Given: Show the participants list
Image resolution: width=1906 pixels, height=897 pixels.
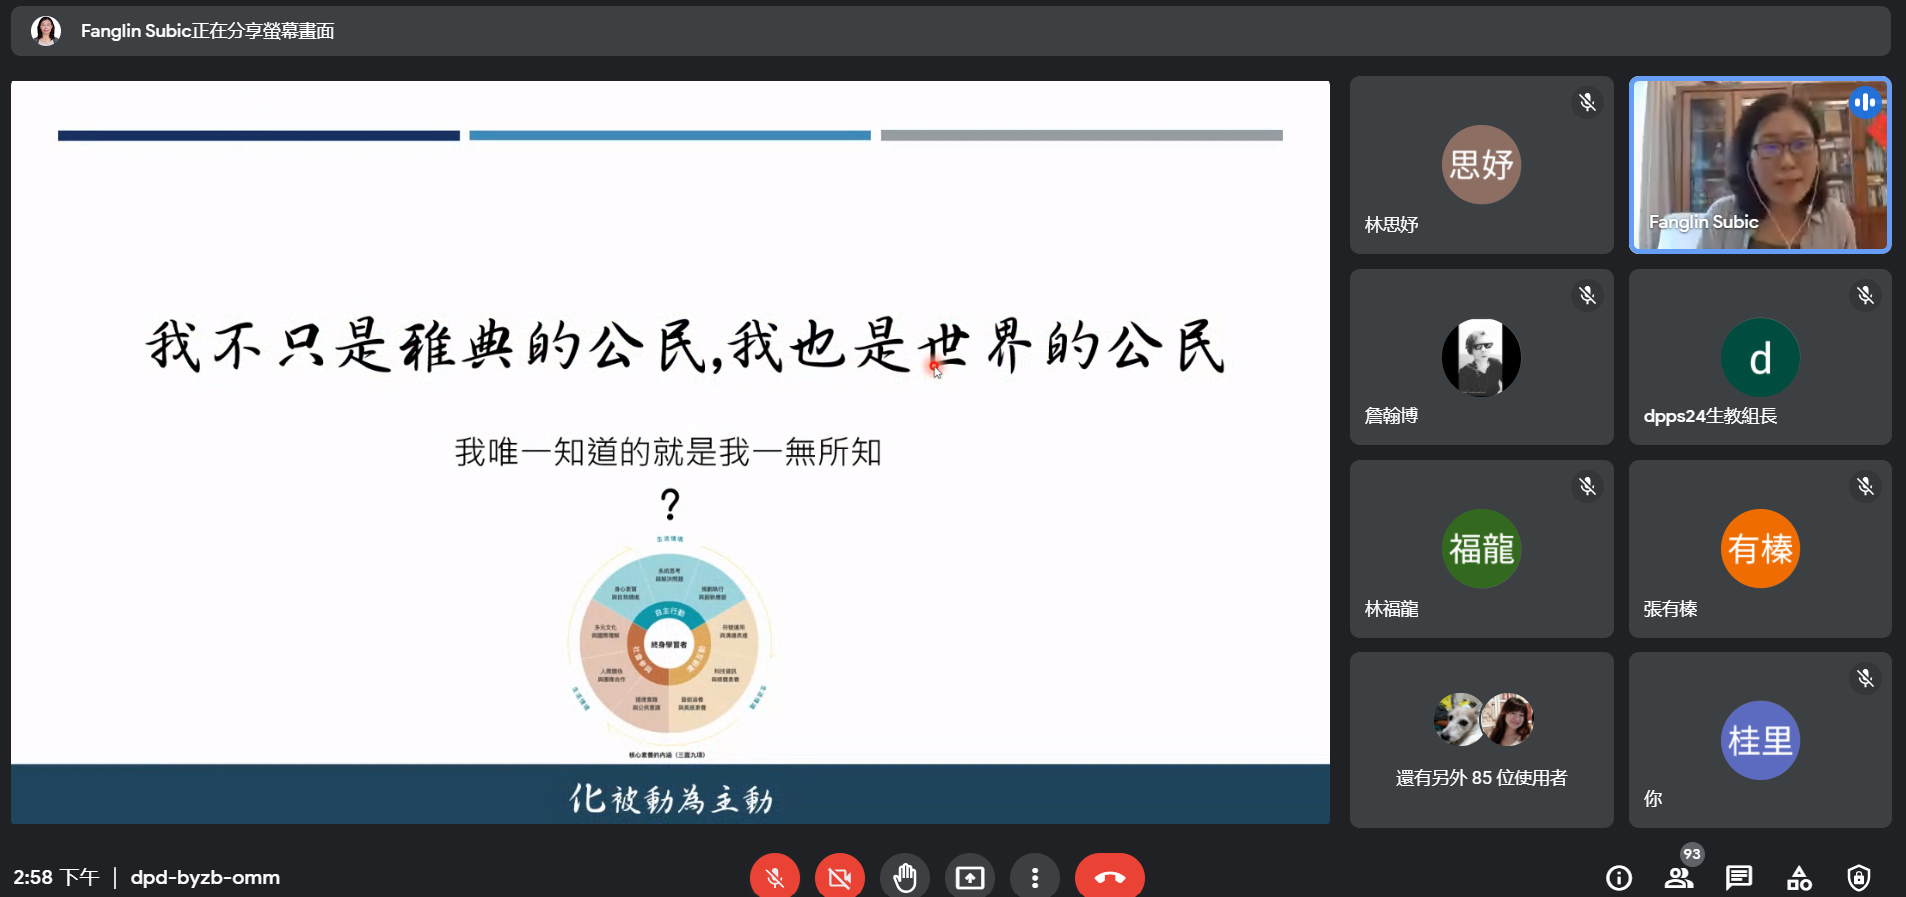Looking at the screenshot, I should (x=1678, y=878).
